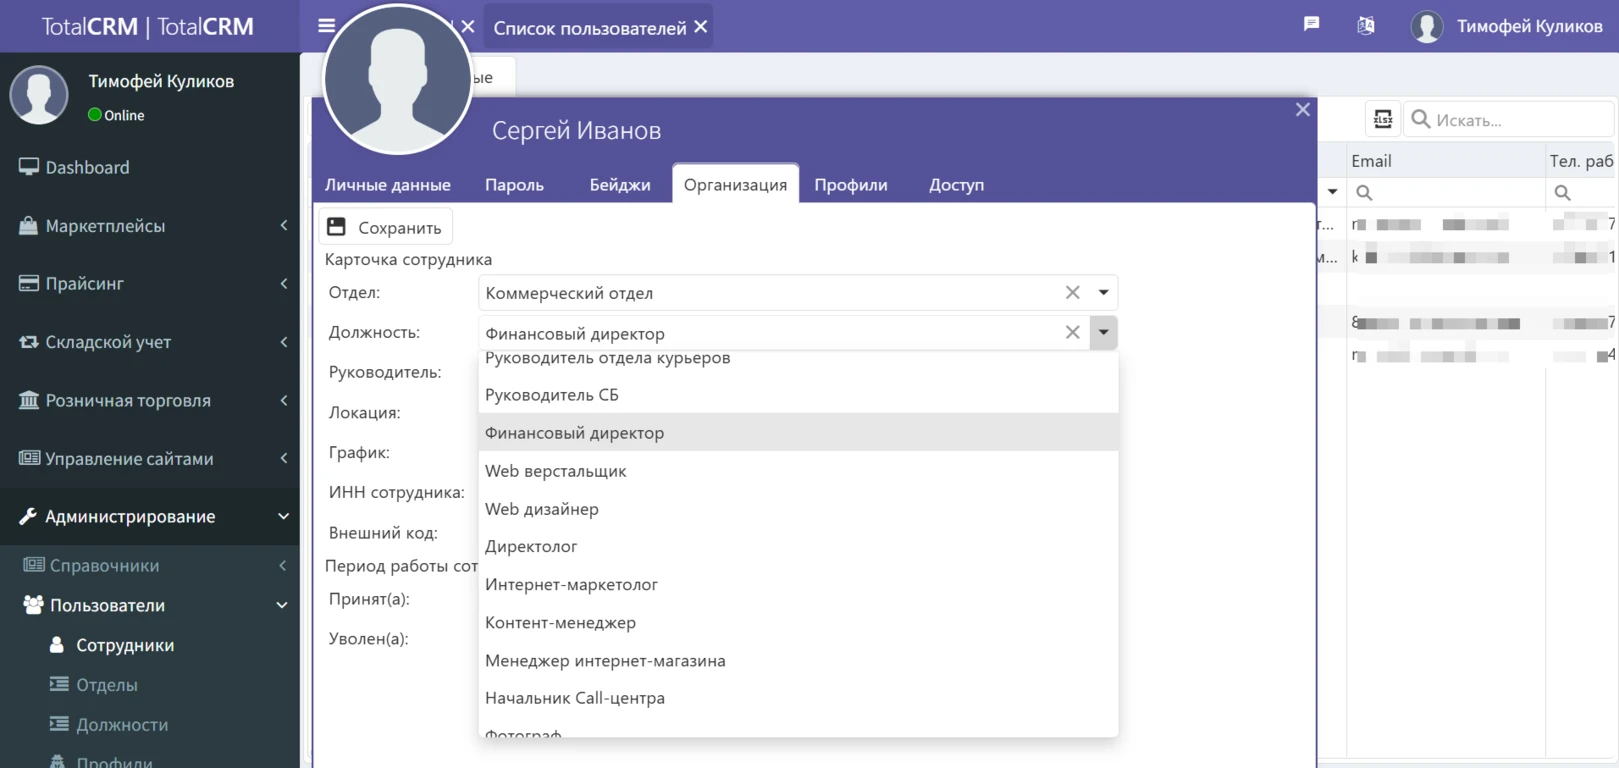The image size is (1619, 768).
Task: Open the chat messages icon
Action: click(1311, 24)
